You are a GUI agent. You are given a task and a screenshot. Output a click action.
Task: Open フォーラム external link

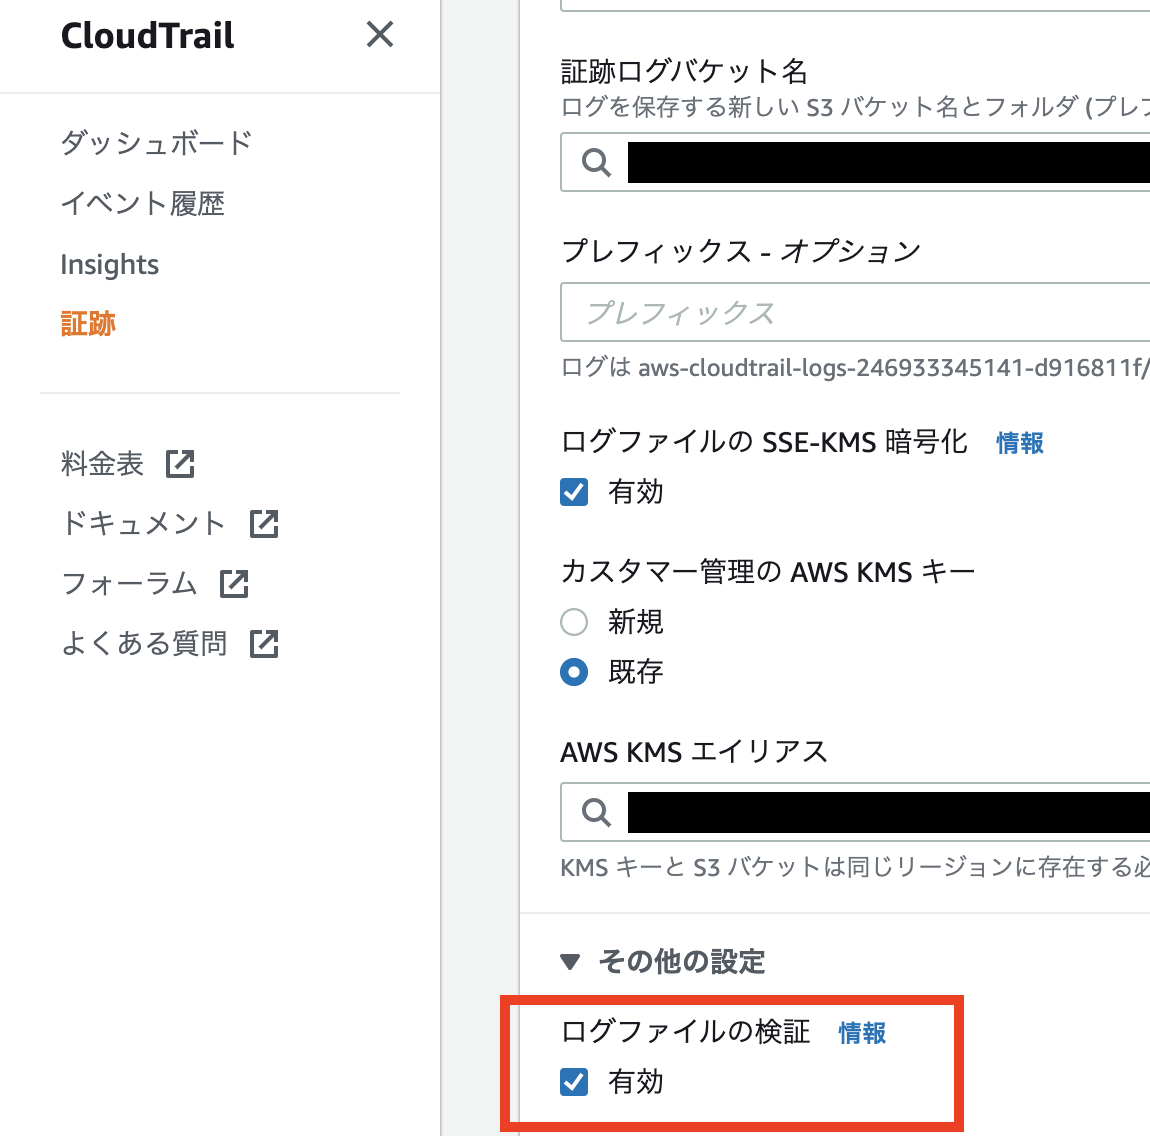tap(129, 584)
